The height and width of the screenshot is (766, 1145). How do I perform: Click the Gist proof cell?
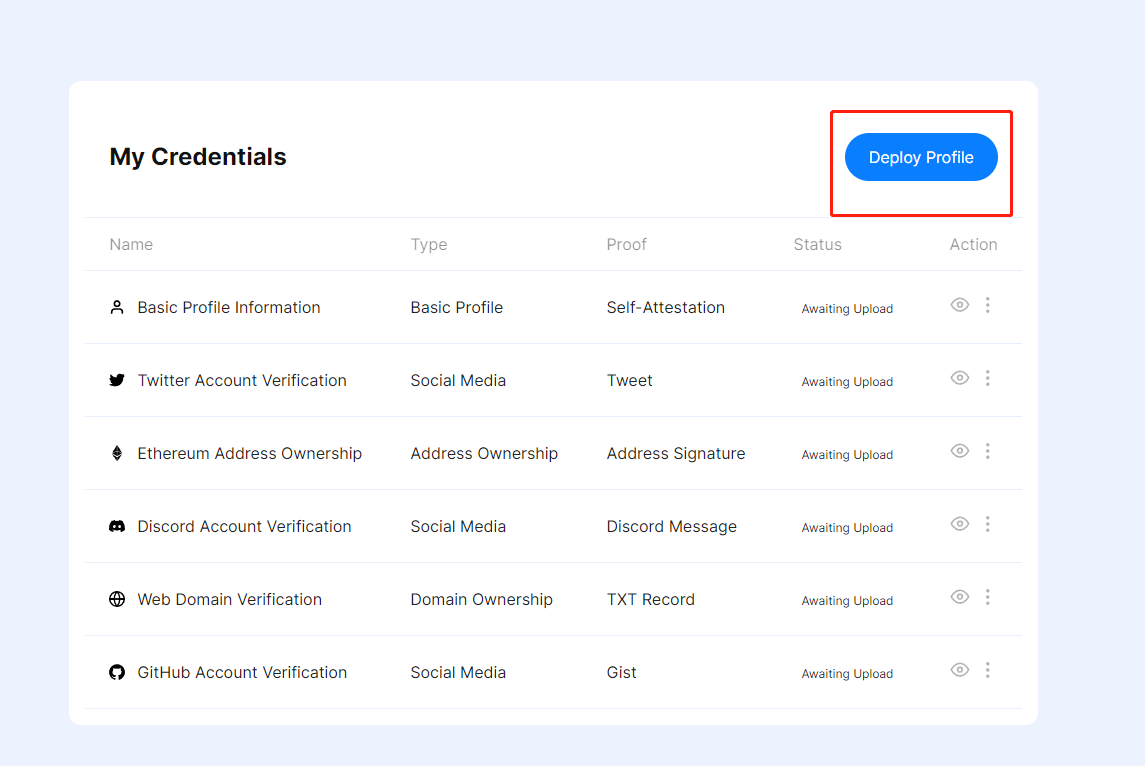coord(621,673)
